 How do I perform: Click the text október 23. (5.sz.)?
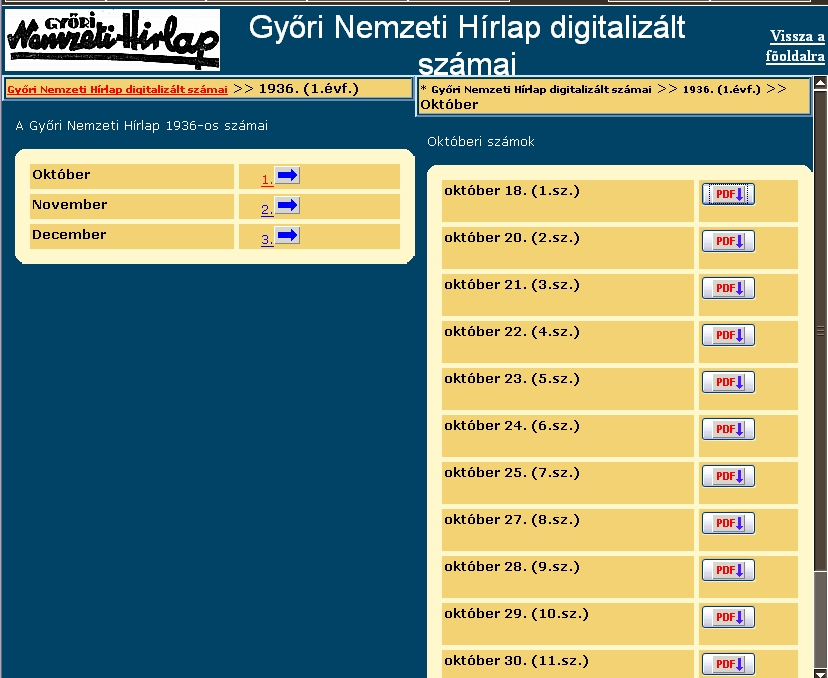pos(512,379)
